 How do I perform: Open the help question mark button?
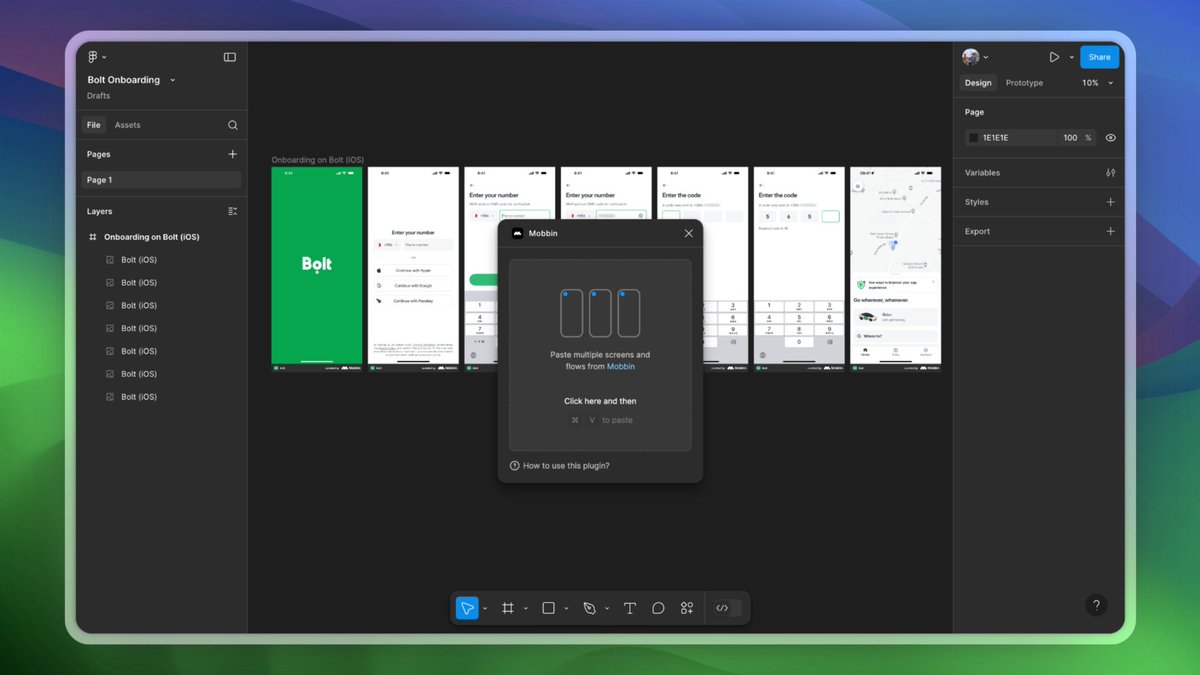click(x=1096, y=605)
